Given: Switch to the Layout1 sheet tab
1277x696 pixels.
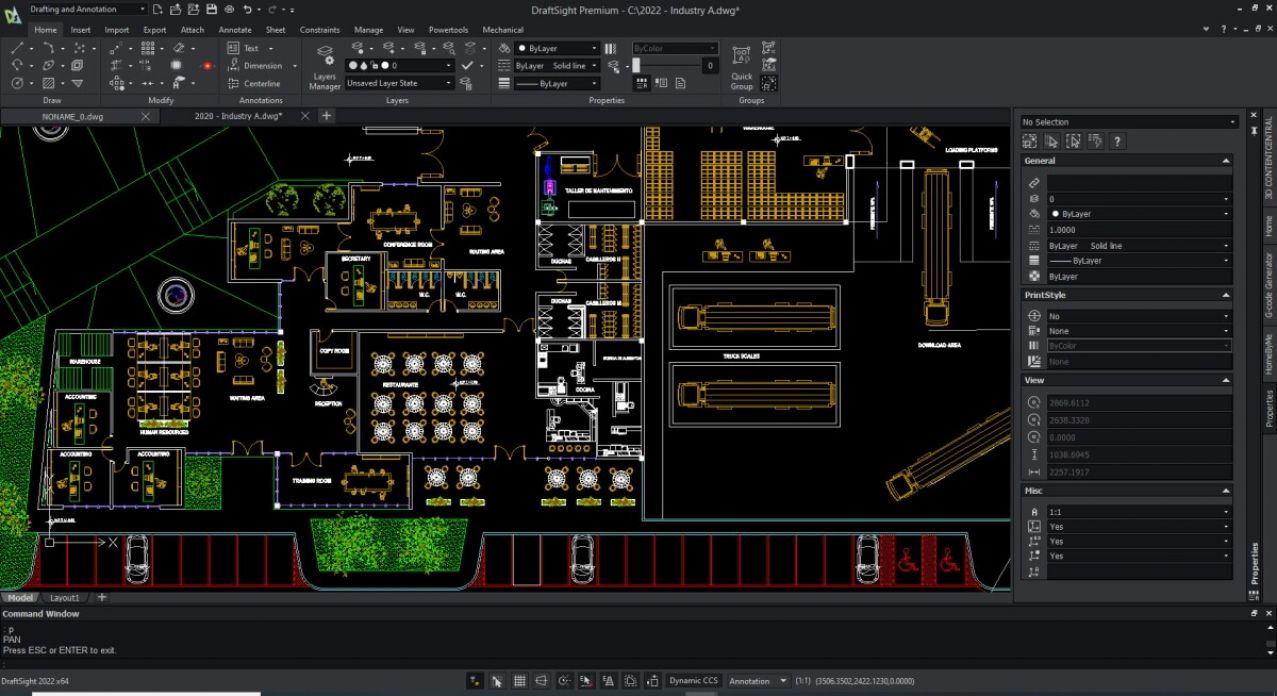Looking at the screenshot, I should point(65,597).
